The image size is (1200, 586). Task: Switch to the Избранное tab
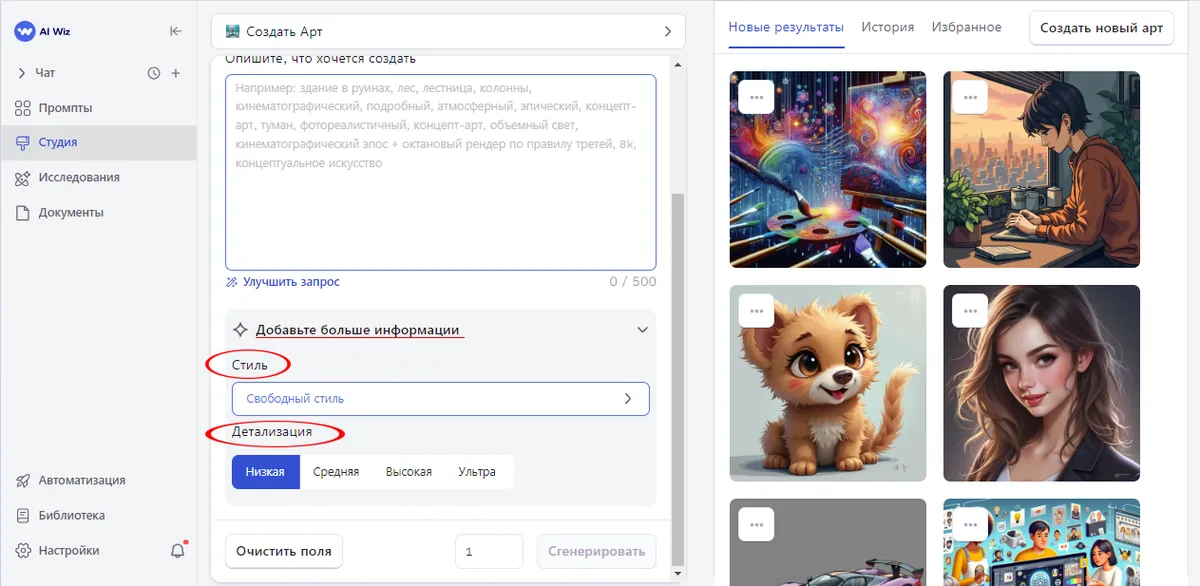tap(966, 27)
